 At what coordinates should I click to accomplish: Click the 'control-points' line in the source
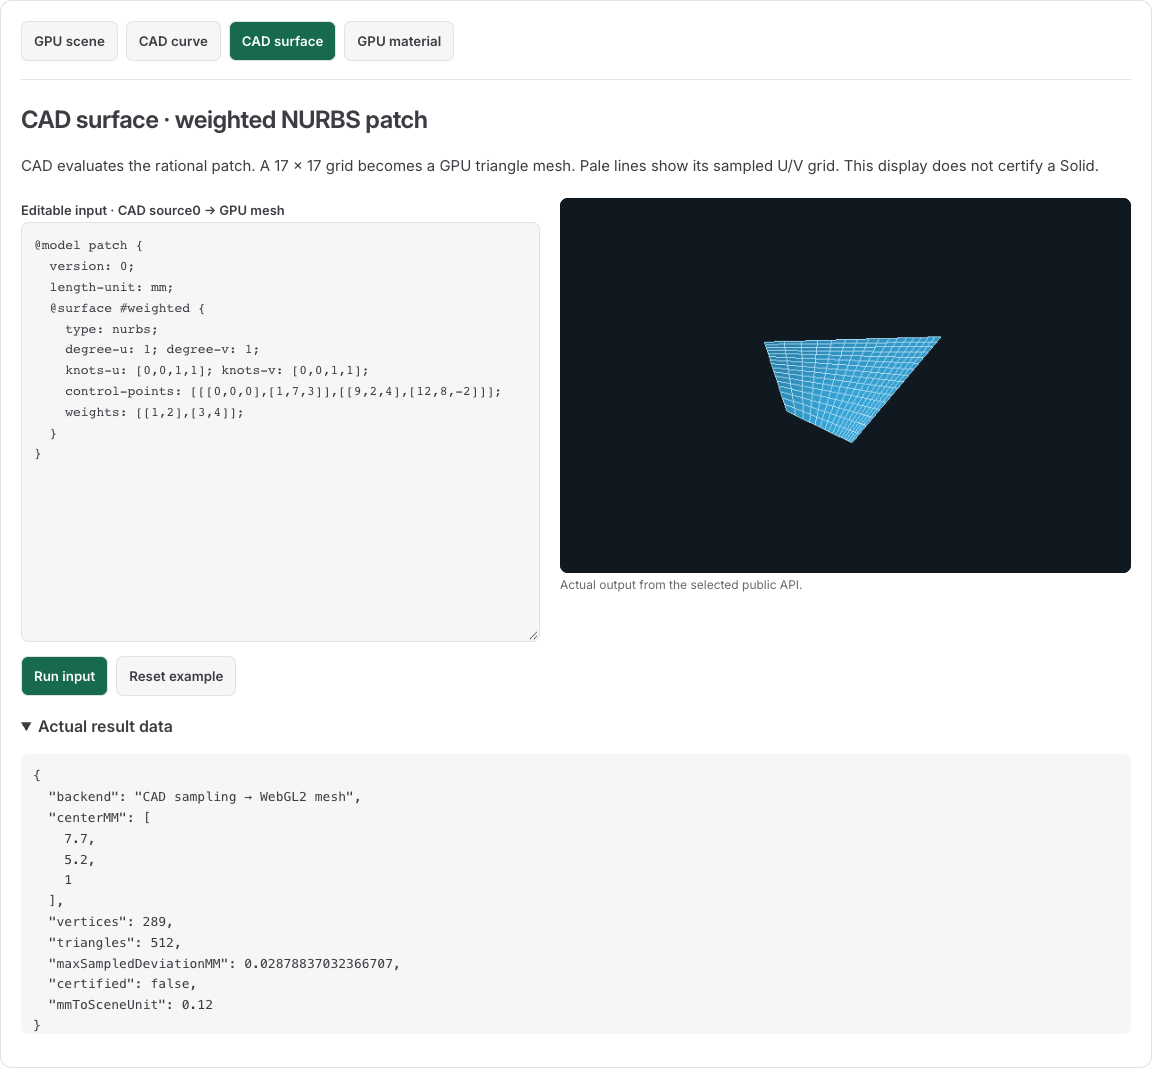tap(283, 392)
